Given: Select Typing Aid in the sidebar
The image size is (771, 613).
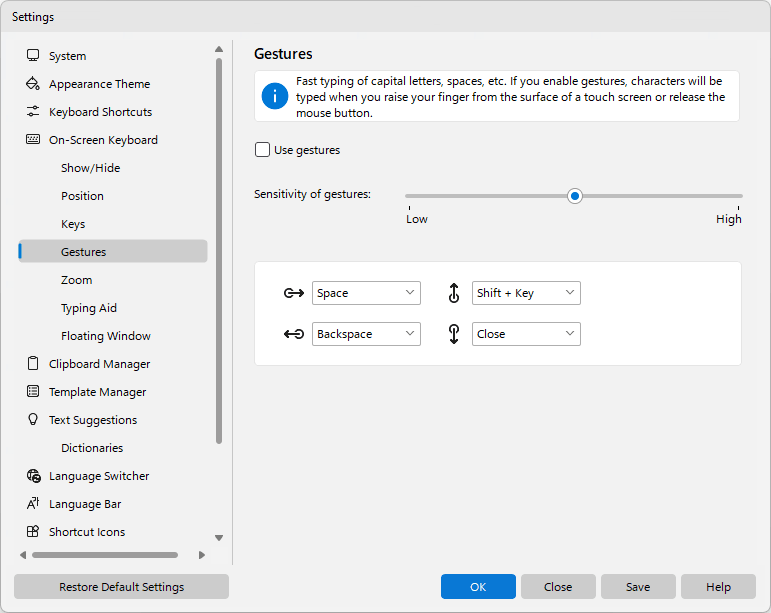Looking at the screenshot, I should pos(89,308).
